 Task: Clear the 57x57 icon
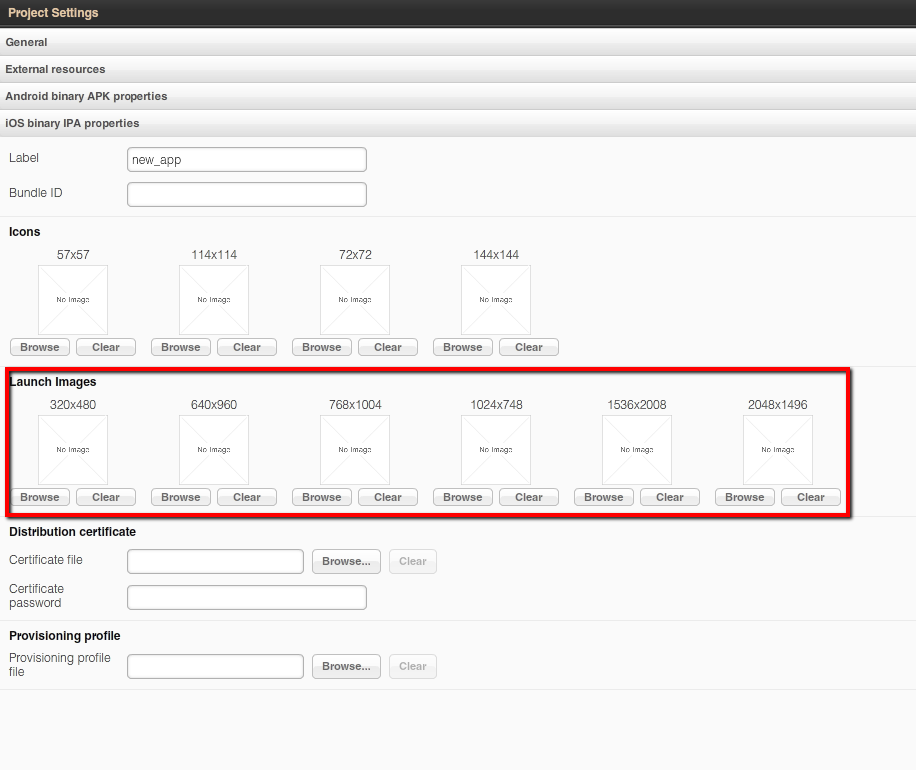(x=106, y=347)
